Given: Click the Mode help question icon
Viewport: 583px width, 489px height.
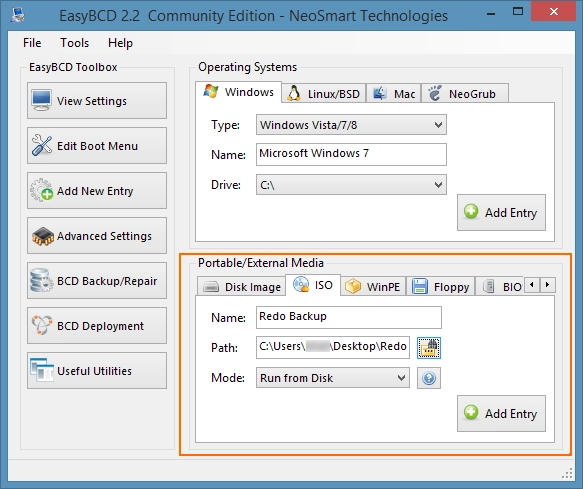Looking at the screenshot, I should click(x=429, y=378).
